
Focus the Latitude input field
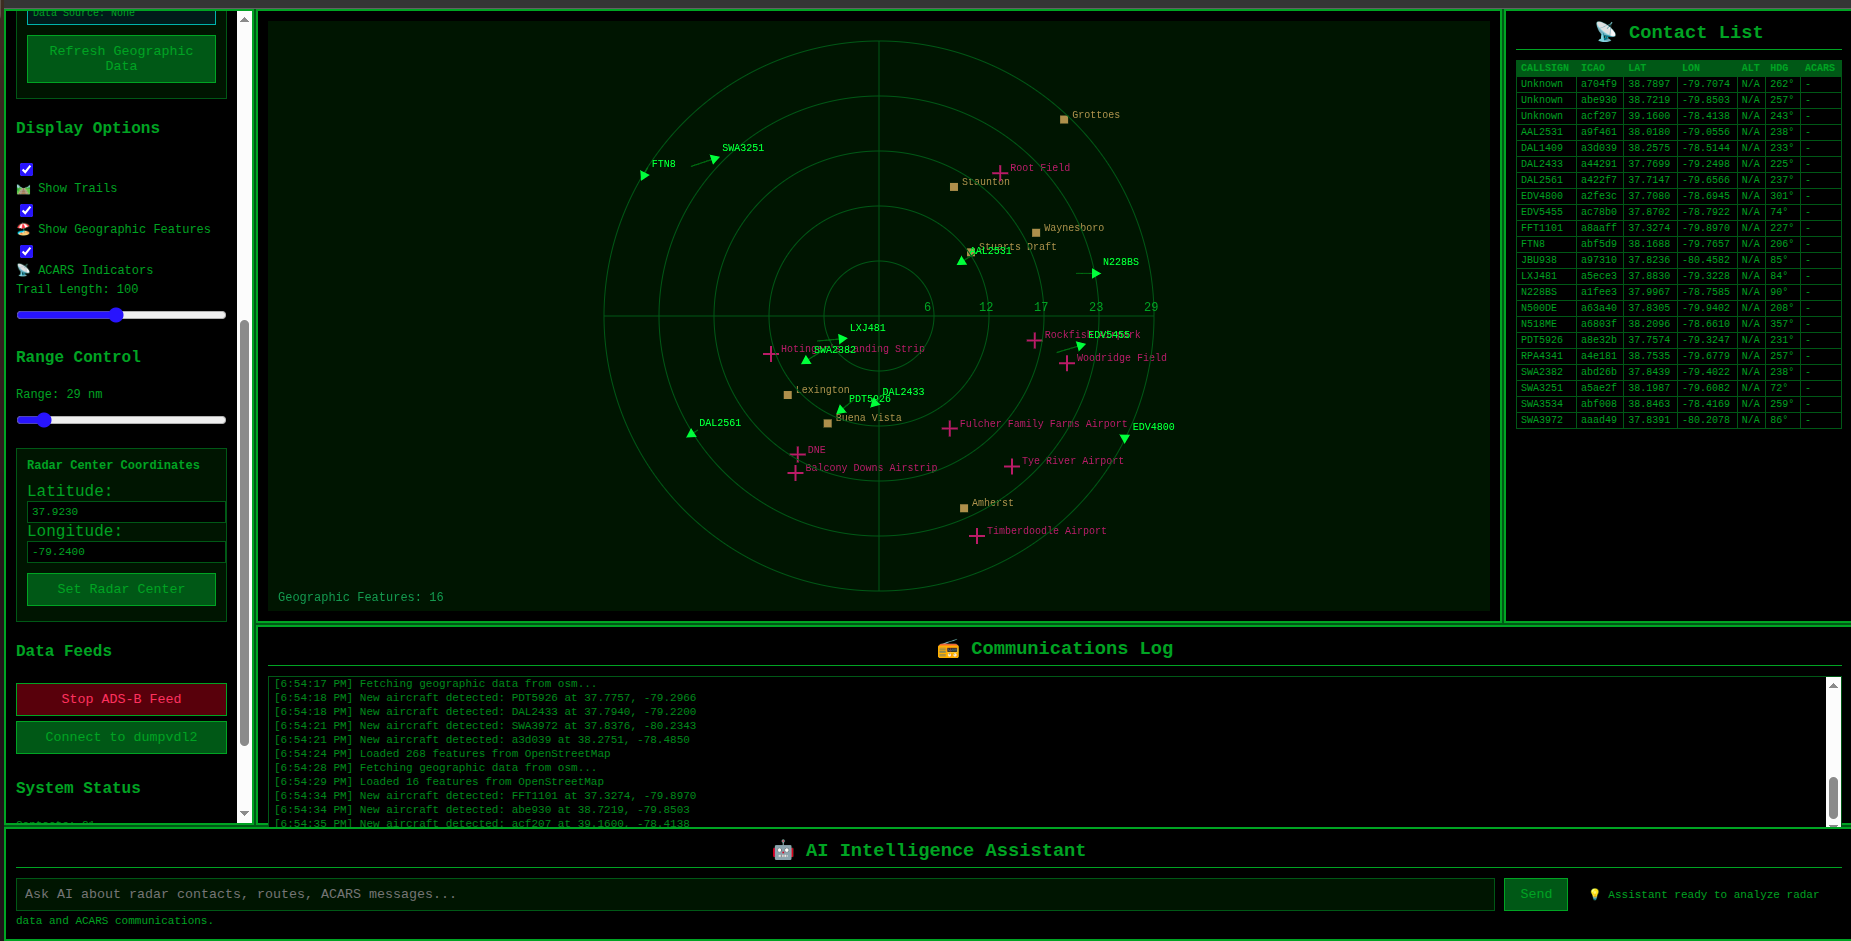click(126, 512)
